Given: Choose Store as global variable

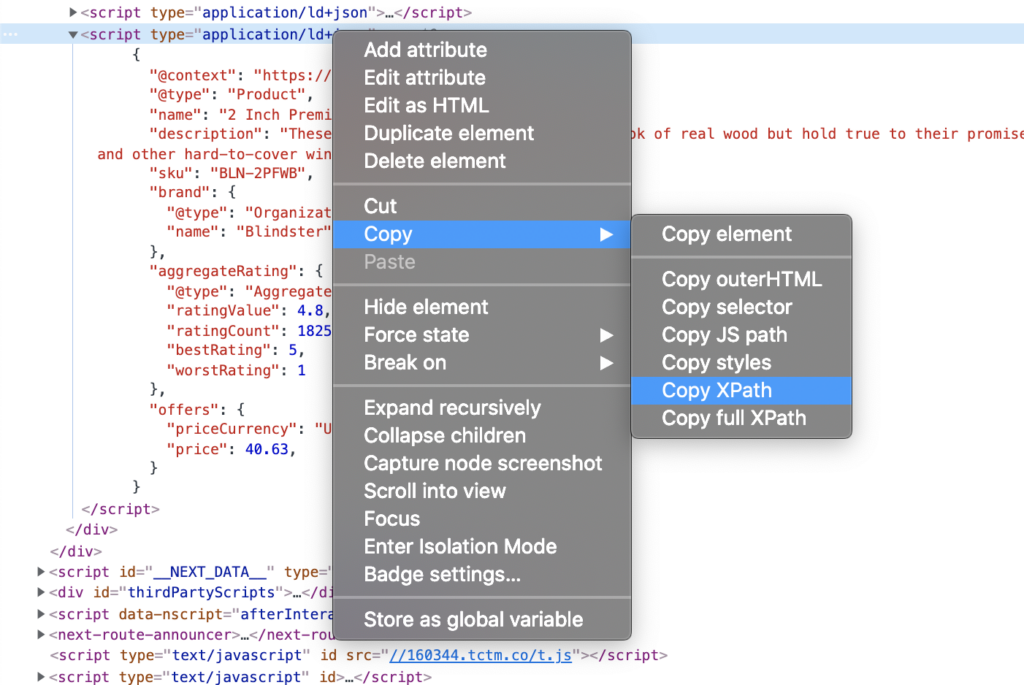Looking at the screenshot, I should 473,619.
